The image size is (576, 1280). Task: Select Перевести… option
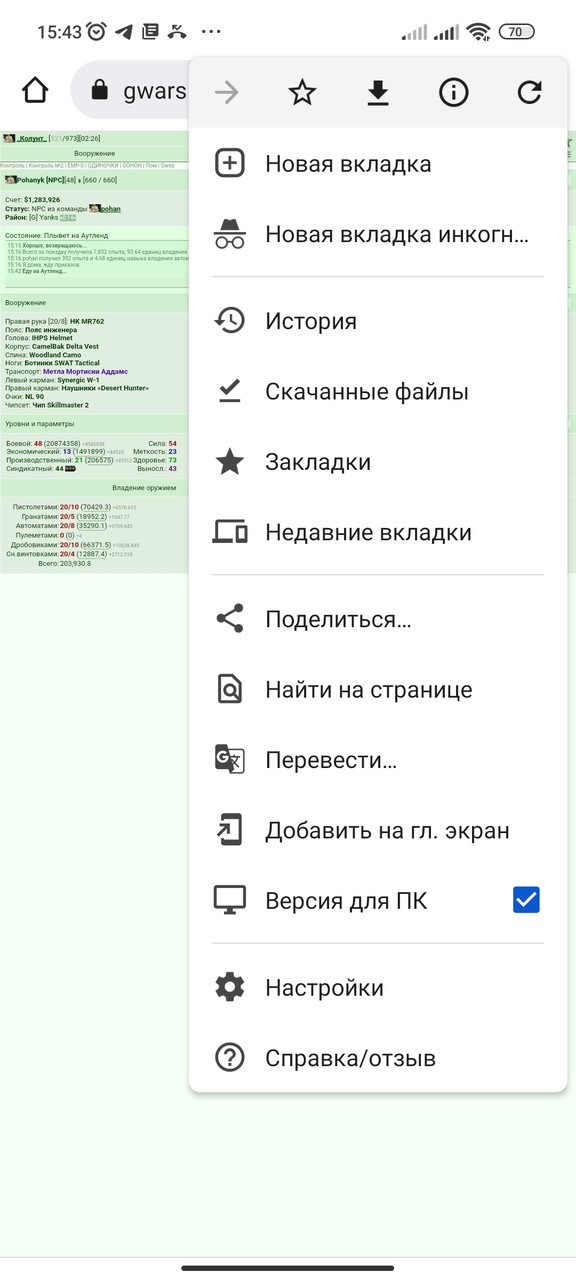(x=378, y=760)
